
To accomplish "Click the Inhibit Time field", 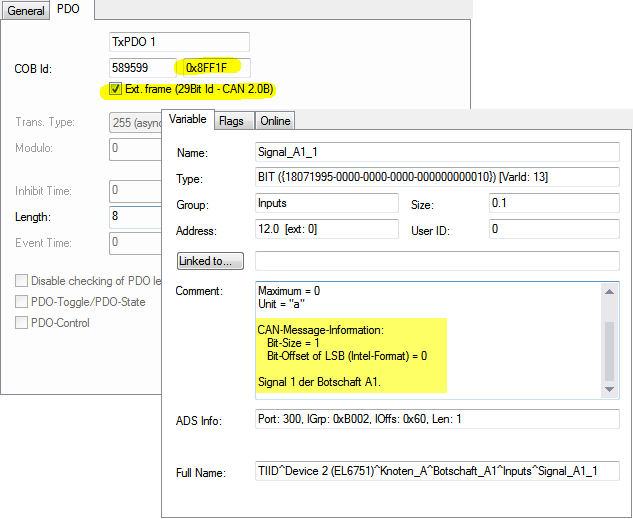I will point(135,191).
